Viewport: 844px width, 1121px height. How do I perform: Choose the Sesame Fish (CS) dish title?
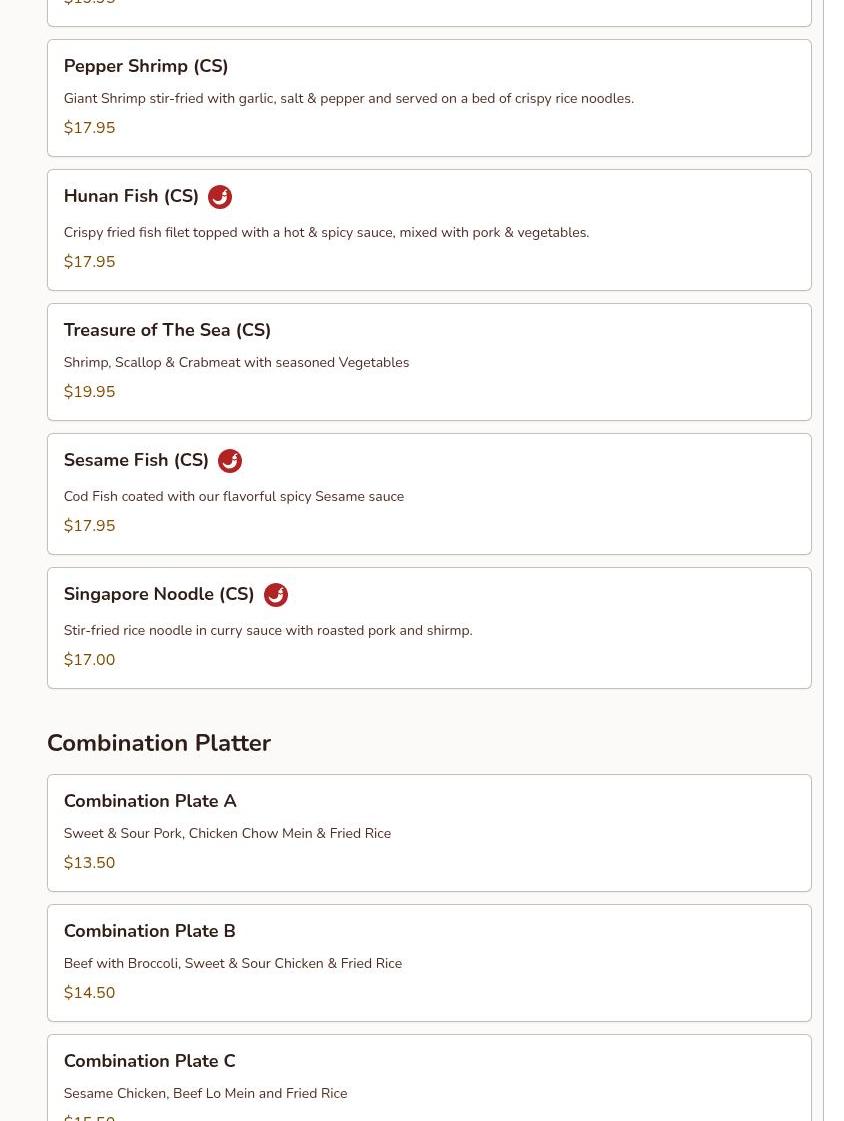pyautogui.click(x=136, y=461)
